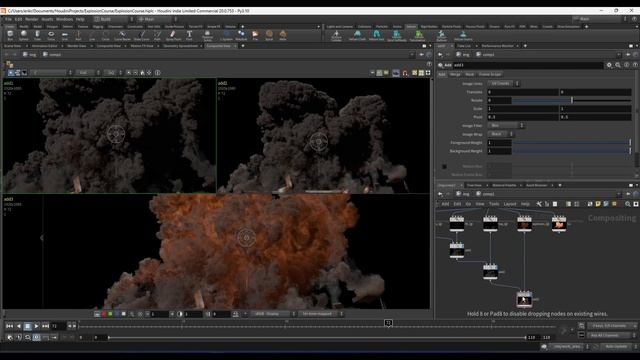Screen dimensions: 640x360
Task: Select the L-System shelf tool
Action: pyautogui.click(x=227, y=35)
